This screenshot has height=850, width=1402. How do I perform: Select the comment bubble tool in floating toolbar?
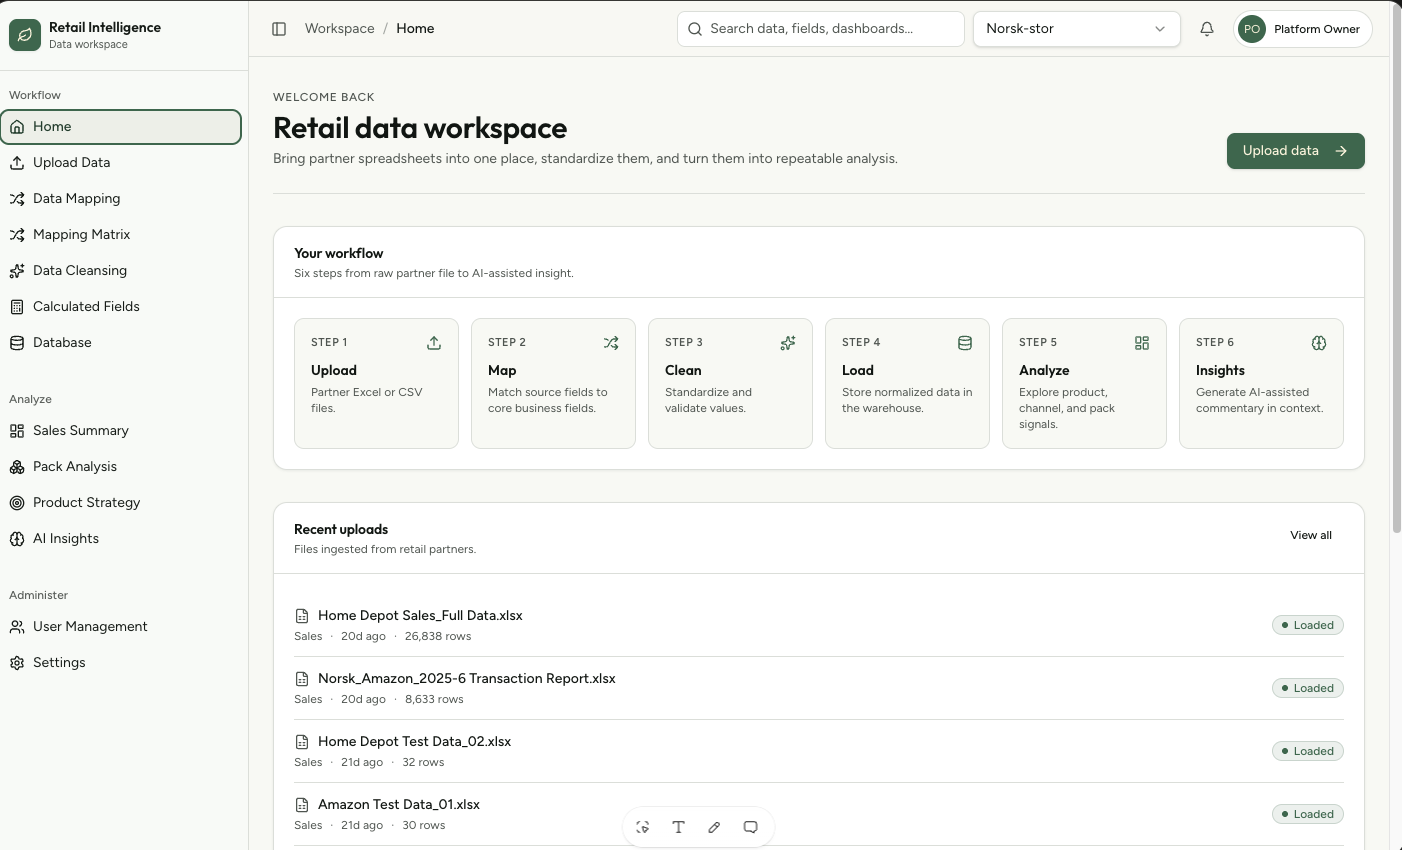pyautogui.click(x=750, y=827)
